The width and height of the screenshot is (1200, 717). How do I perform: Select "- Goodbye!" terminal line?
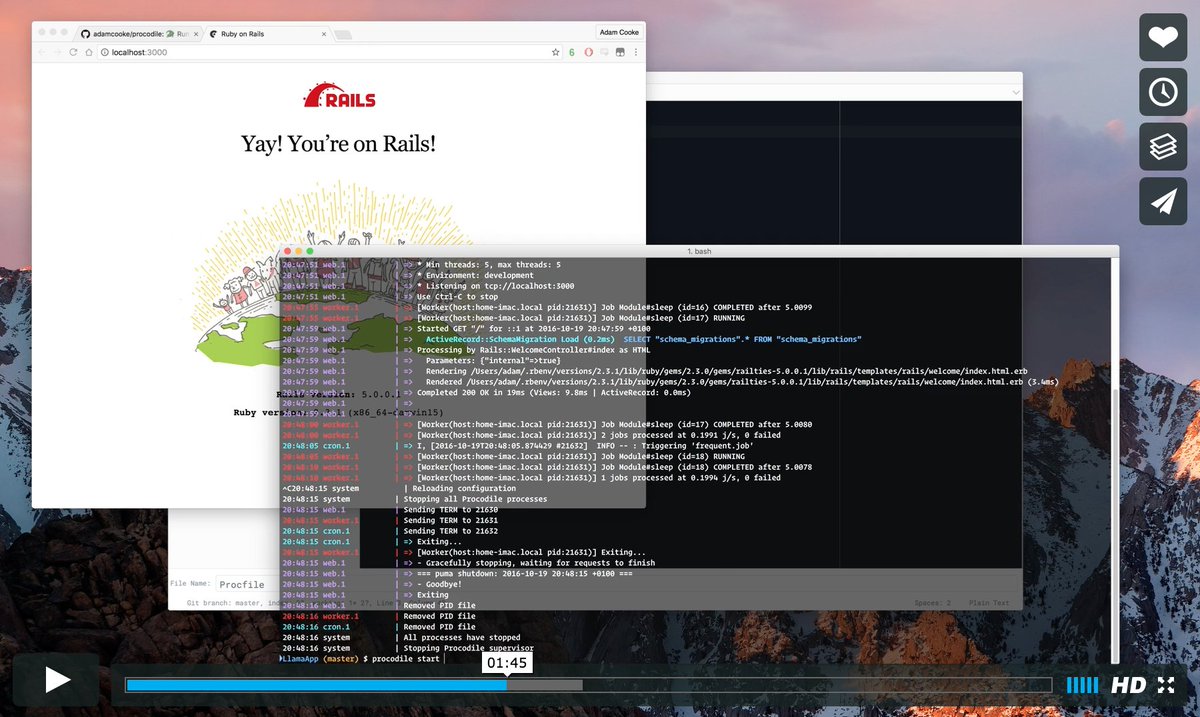(441, 584)
